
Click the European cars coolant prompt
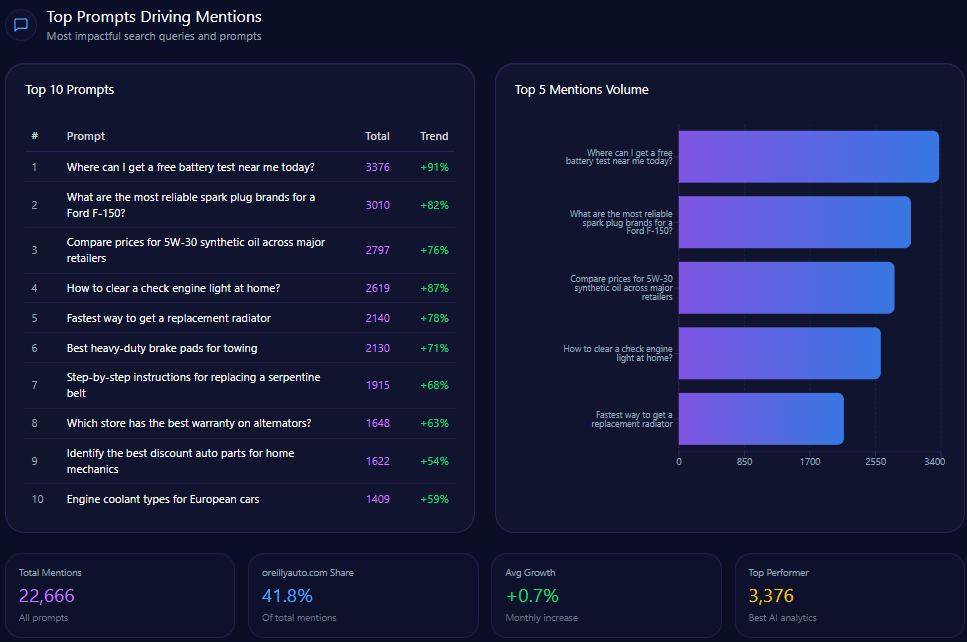pos(163,499)
